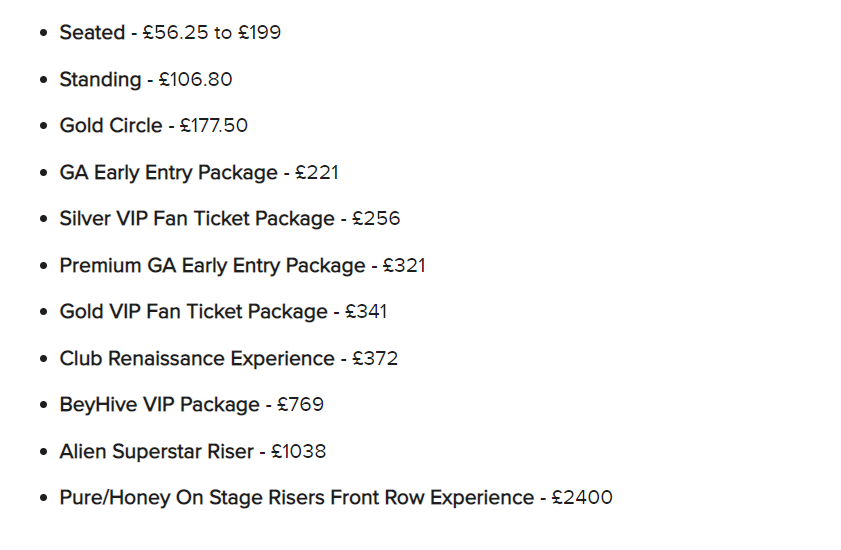Screen dimensions: 841x550
Task: Select 'Club Renaissance Experience' list item
Action: coord(228,358)
